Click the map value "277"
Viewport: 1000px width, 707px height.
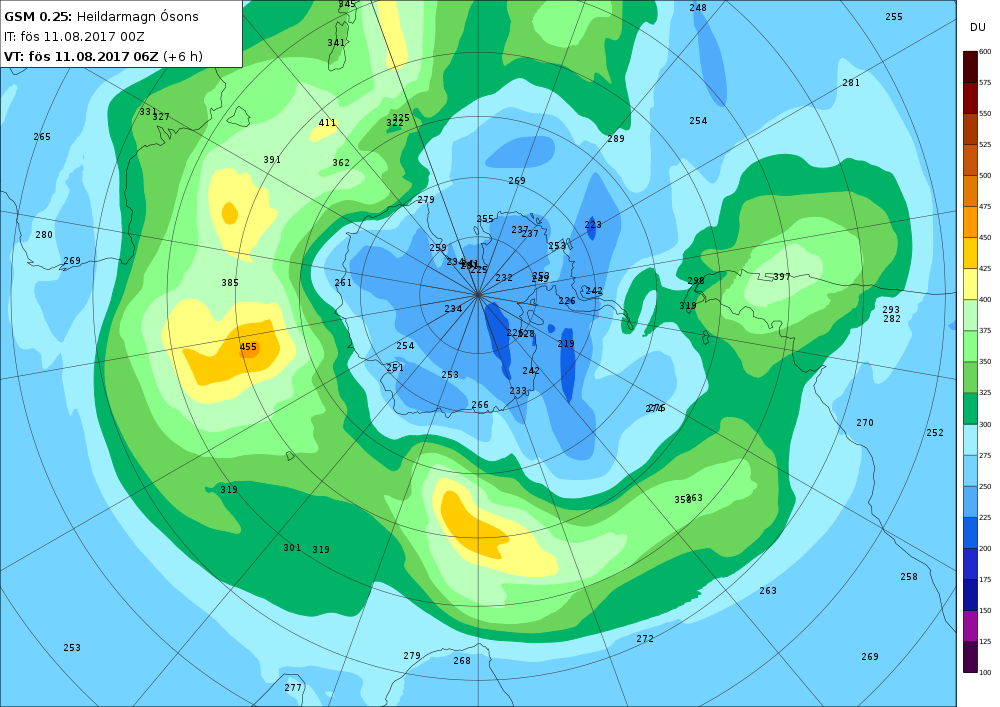tap(293, 688)
